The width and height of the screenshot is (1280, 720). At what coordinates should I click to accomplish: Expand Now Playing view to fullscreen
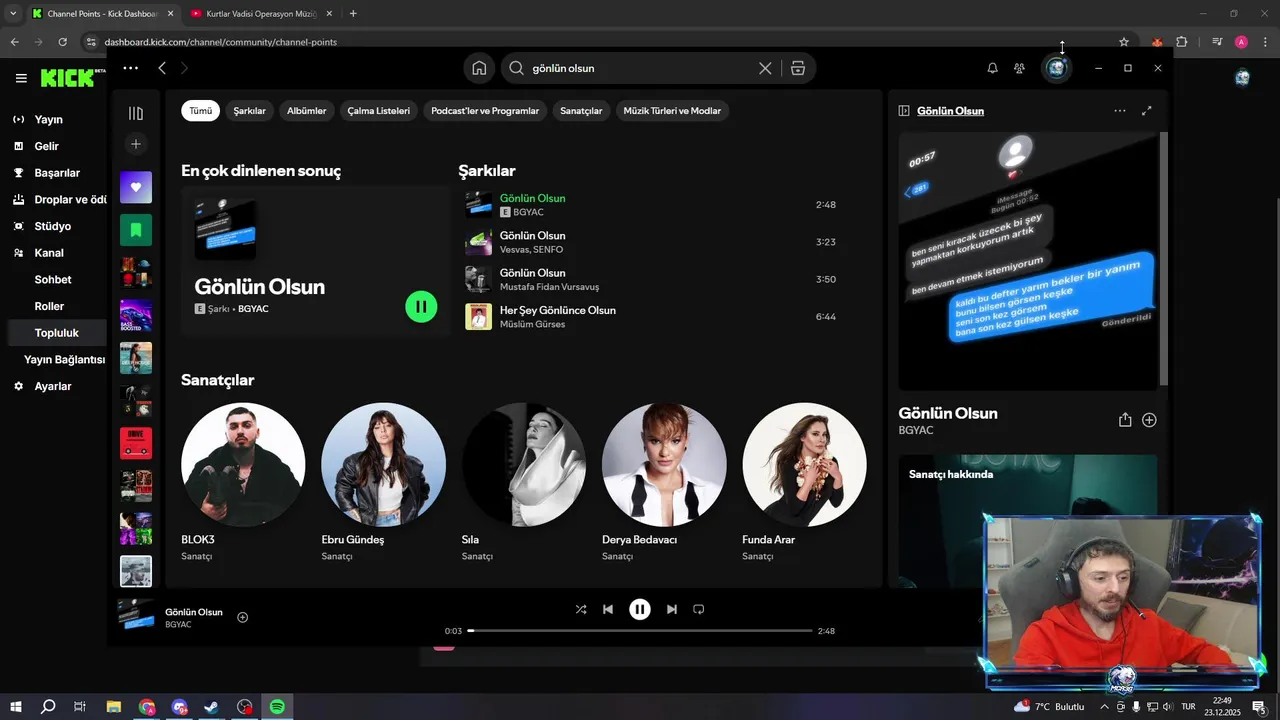click(x=1147, y=111)
